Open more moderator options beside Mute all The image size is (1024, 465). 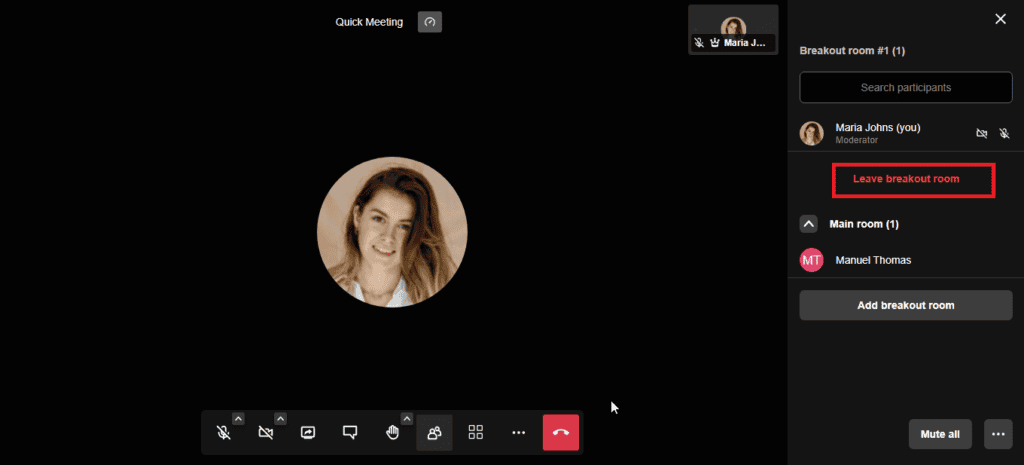(x=998, y=434)
